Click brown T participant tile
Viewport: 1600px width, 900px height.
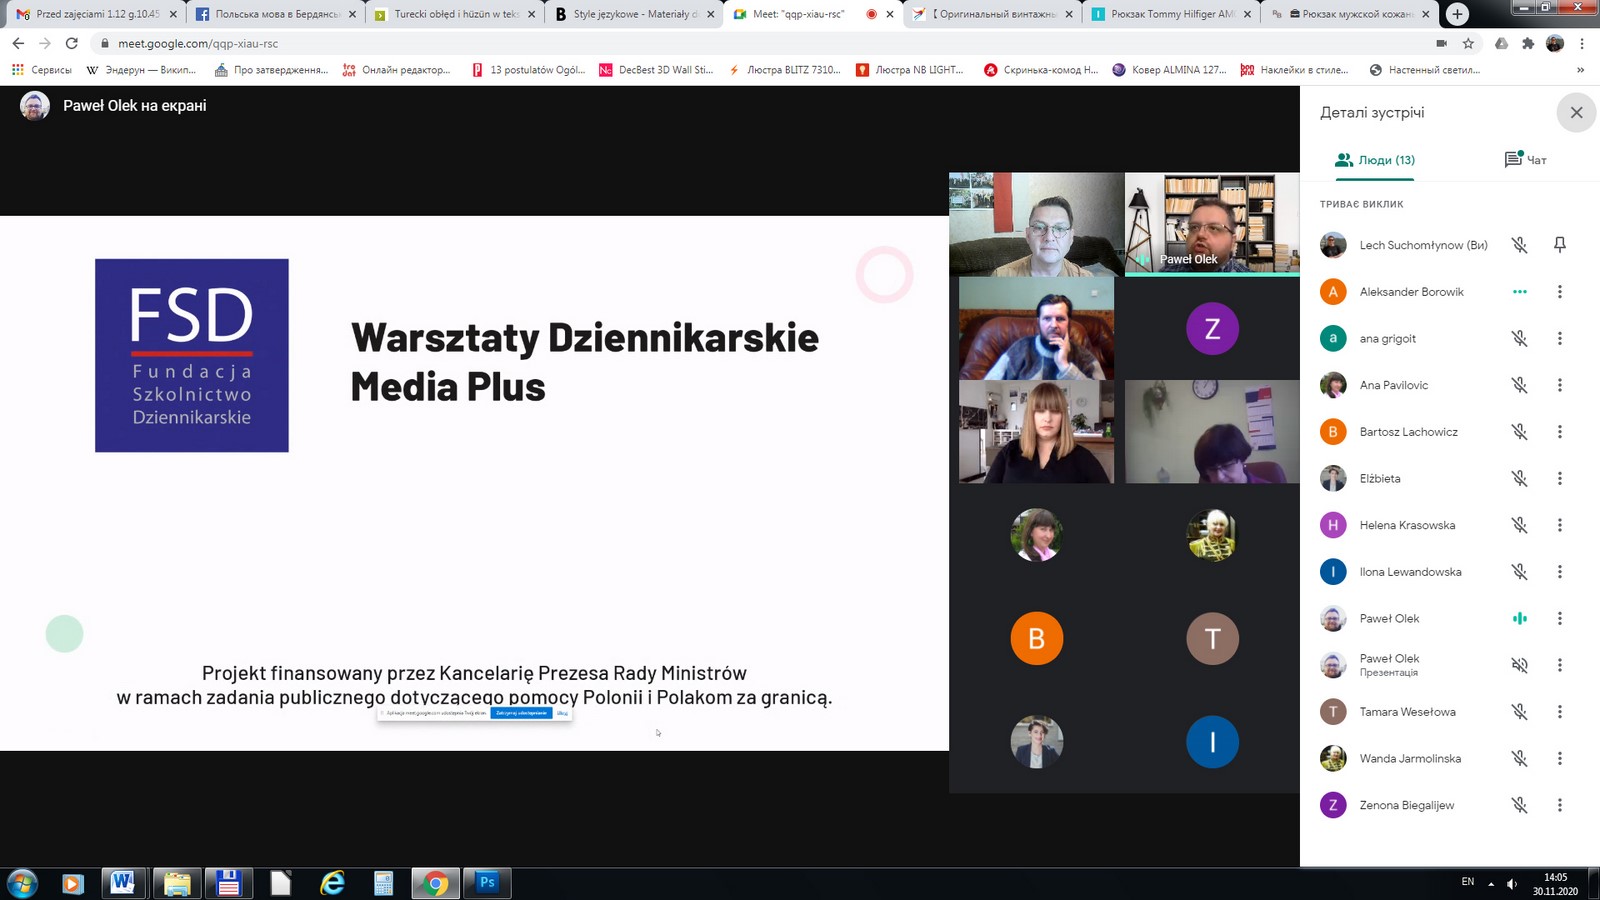[1212, 638]
